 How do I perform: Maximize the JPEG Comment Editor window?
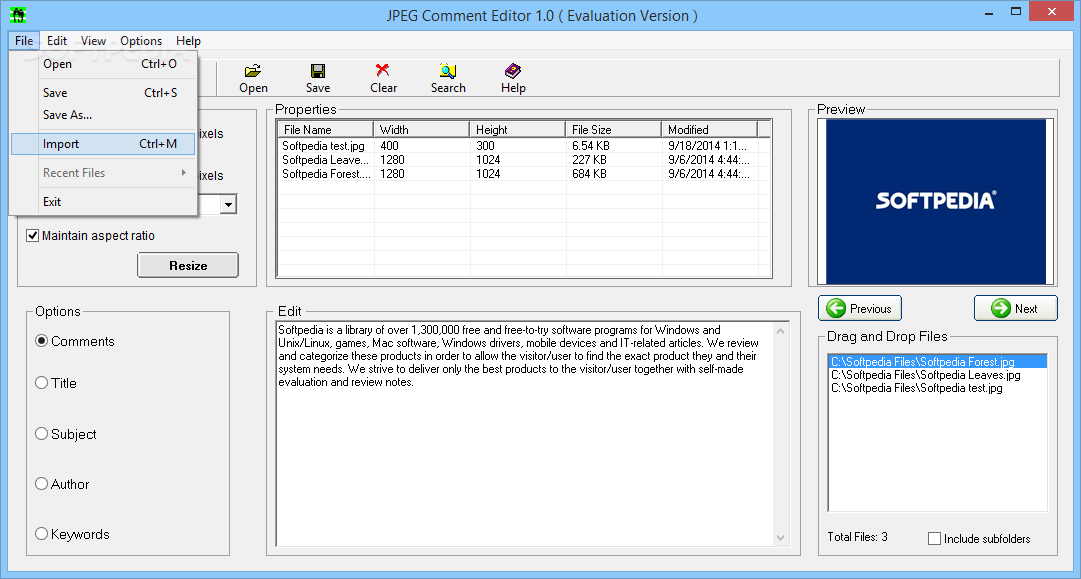[x=1016, y=12]
